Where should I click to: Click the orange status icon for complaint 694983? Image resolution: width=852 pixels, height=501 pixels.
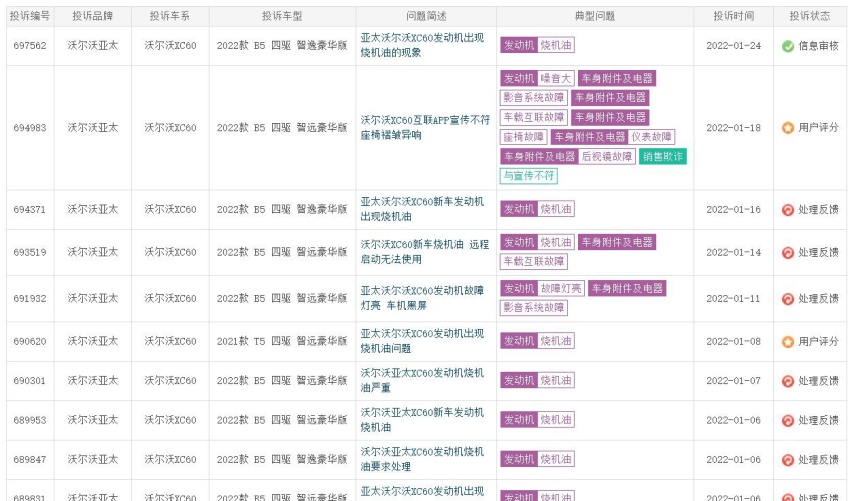(787, 128)
